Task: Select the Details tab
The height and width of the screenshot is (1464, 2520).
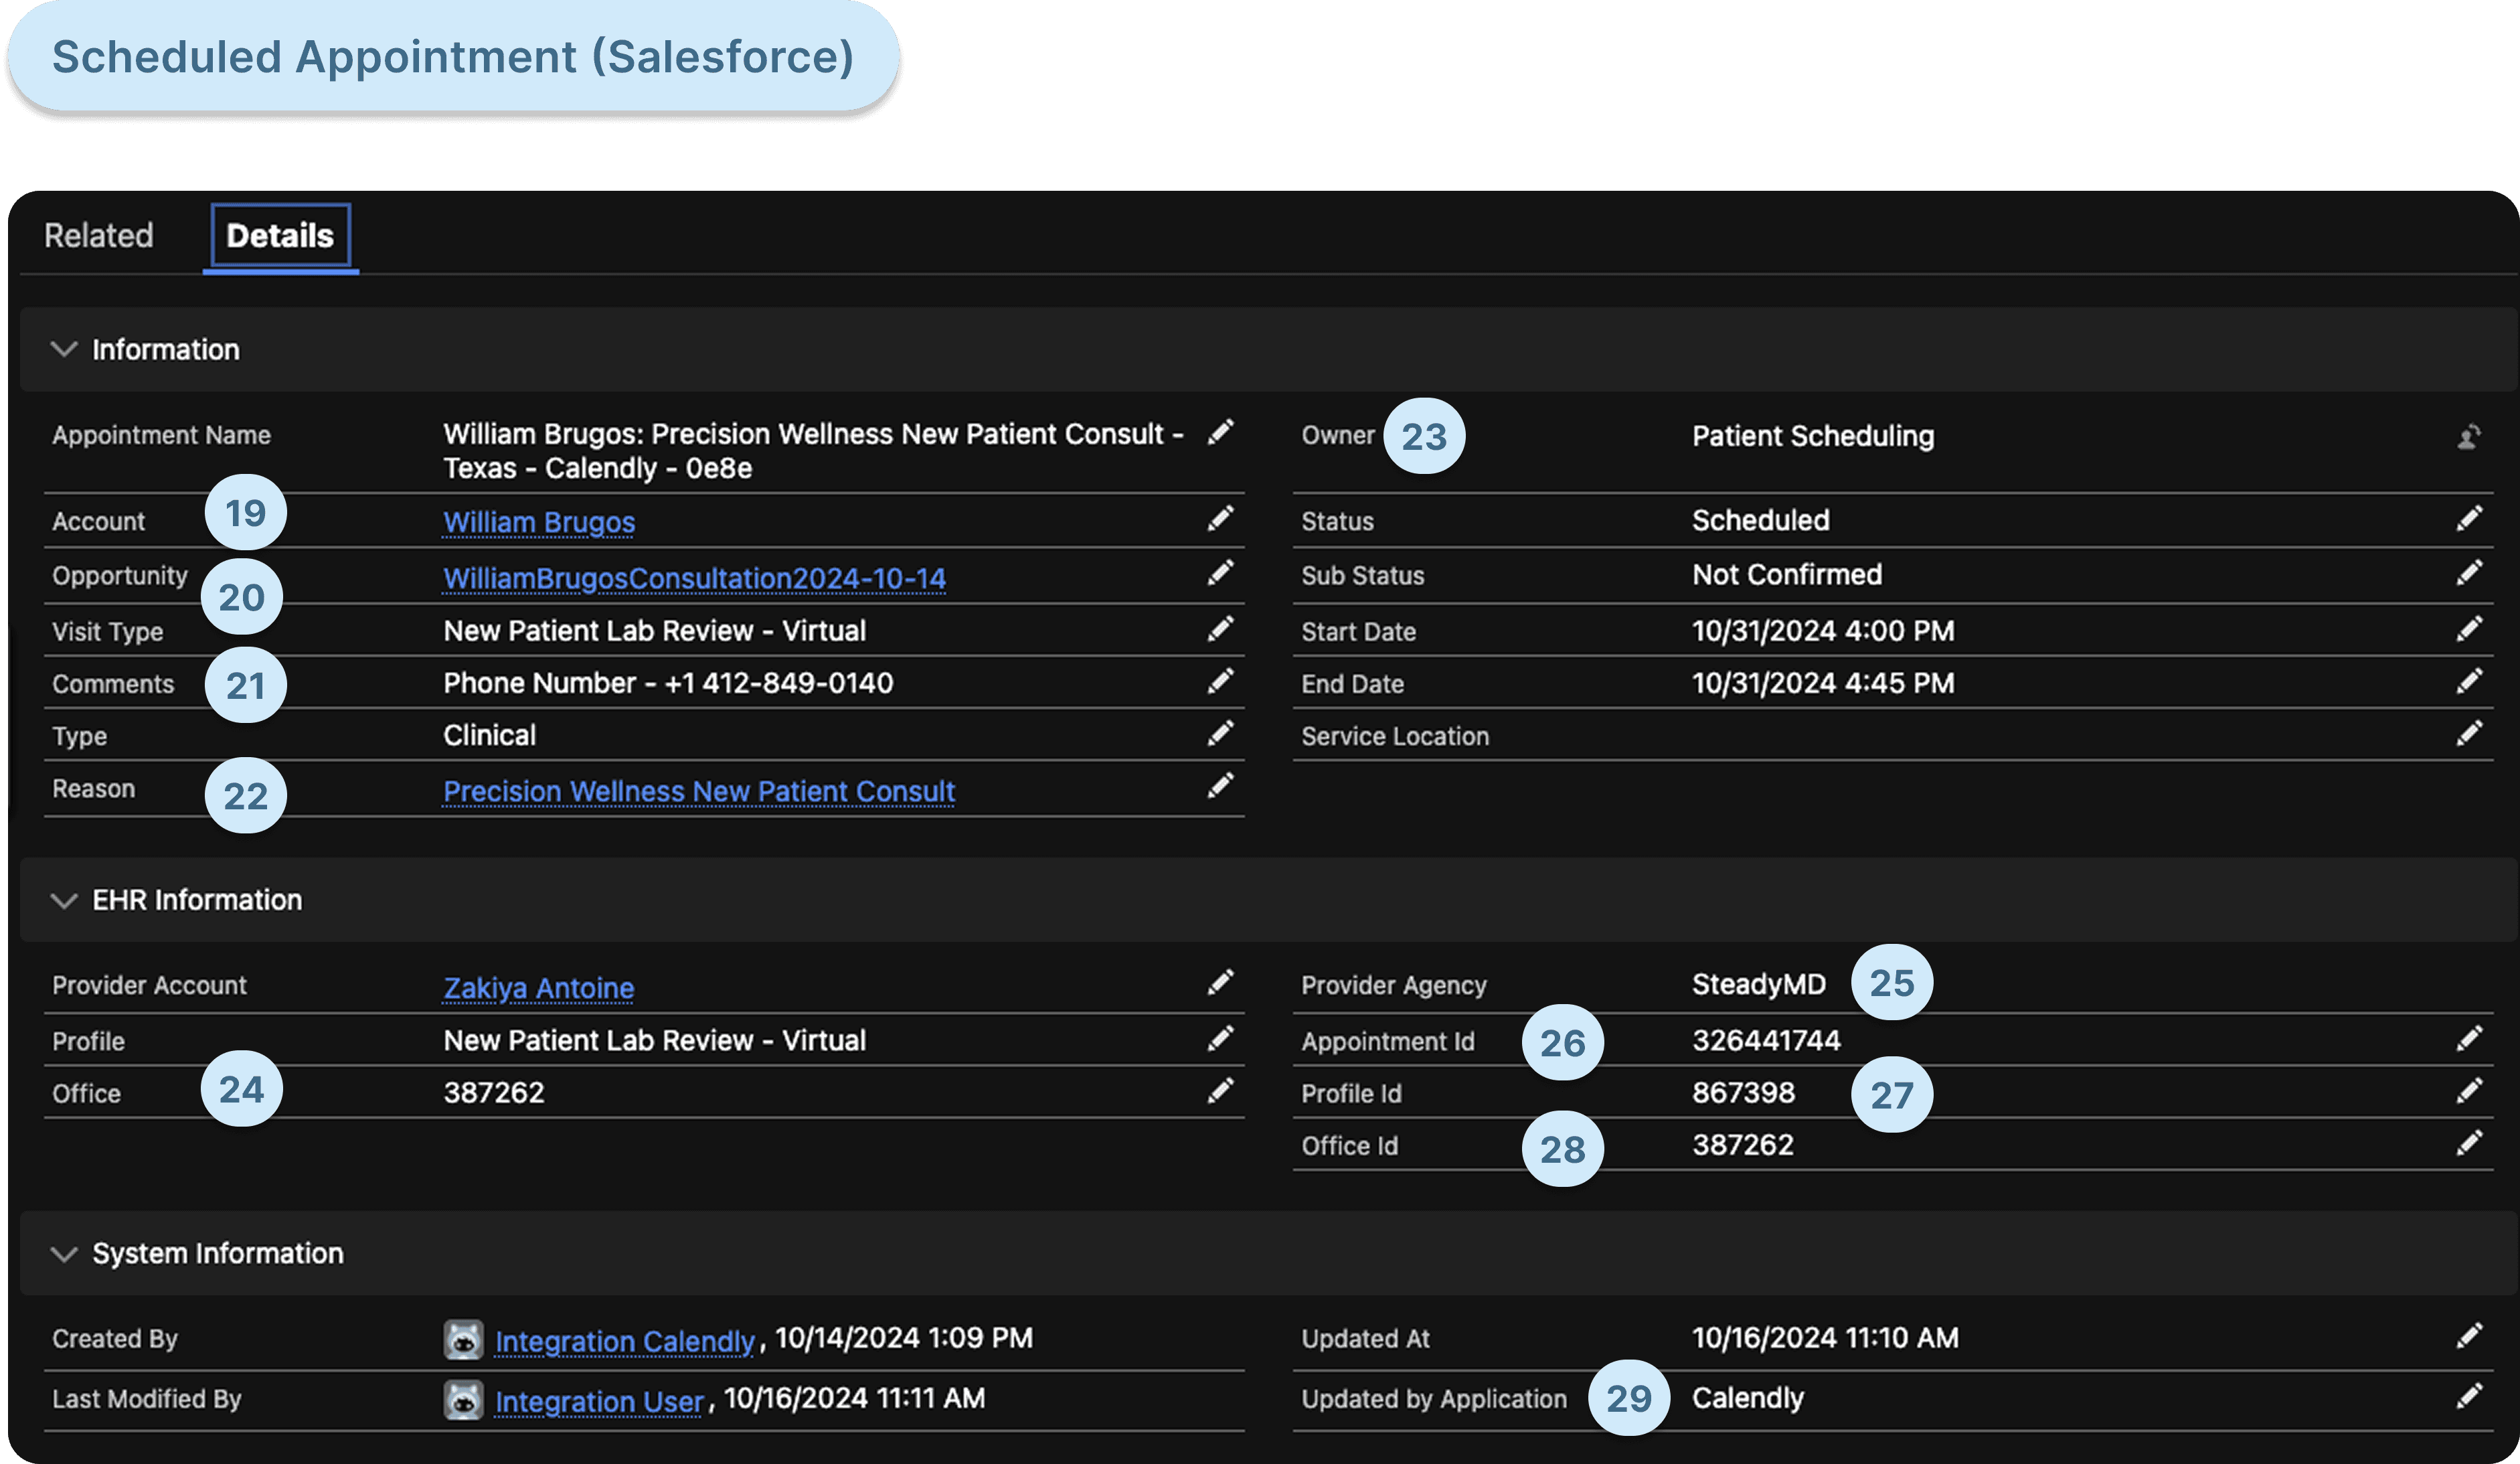Action: pyautogui.click(x=280, y=235)
